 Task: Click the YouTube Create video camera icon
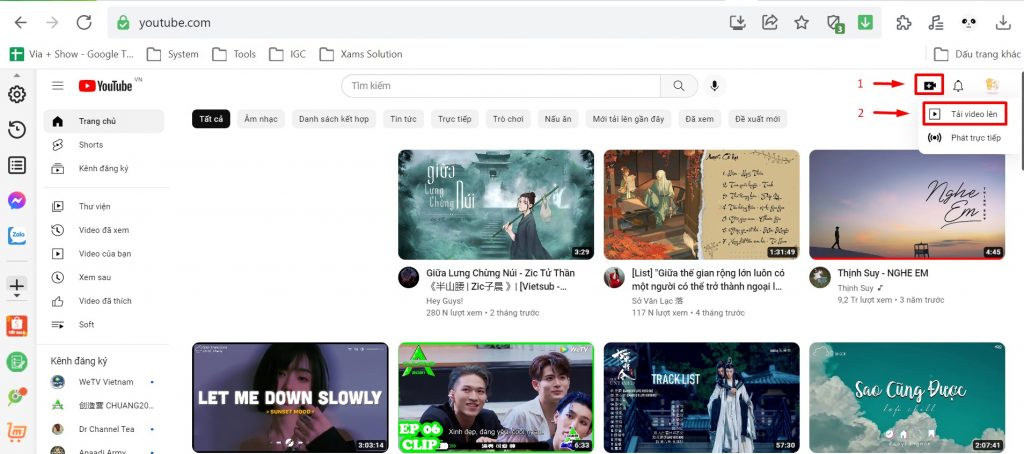pyautogui.click(x=930, y=85)
